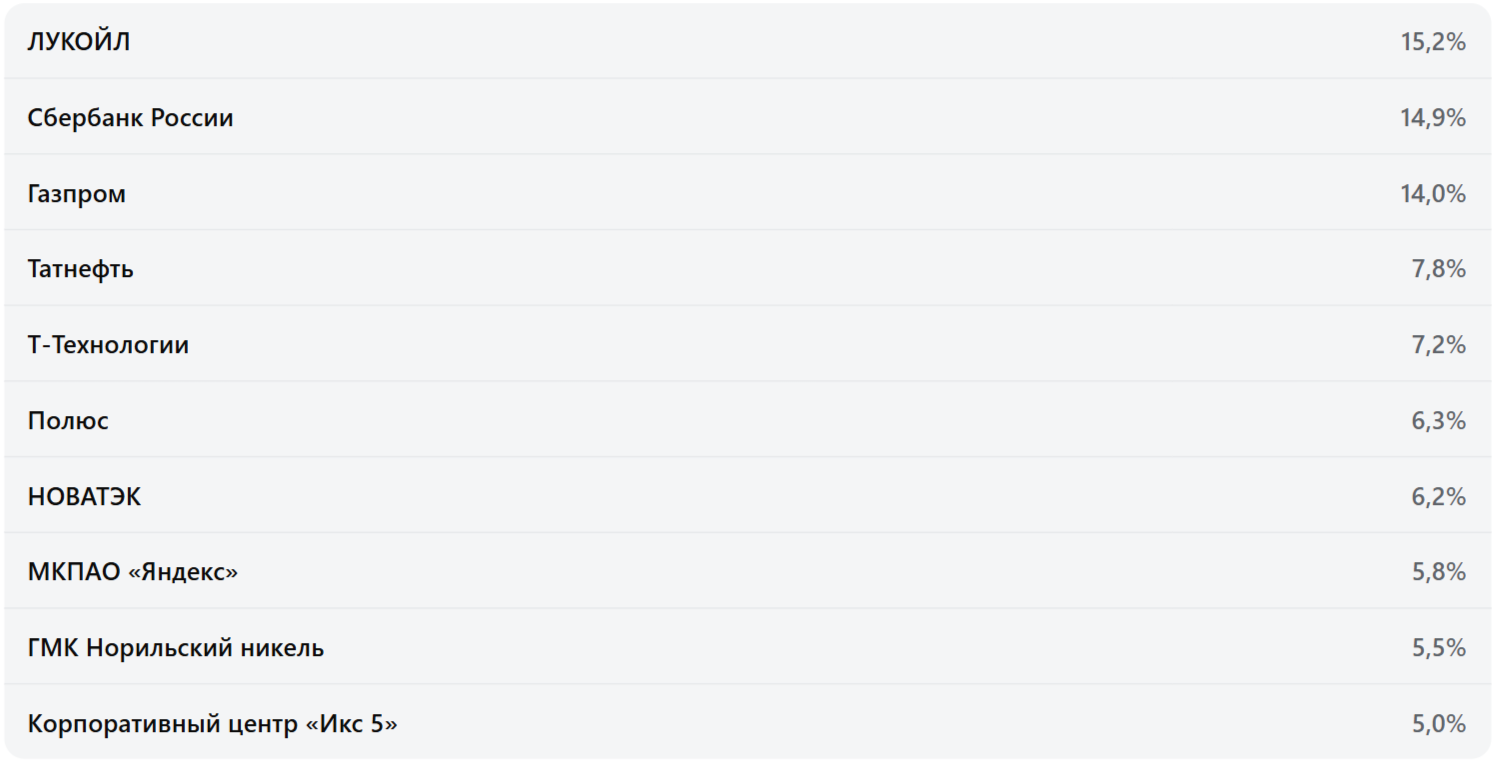Viewport: 1495px width, 765px height.
Task: Click the Корпоративный центр «Икс 5» name
Action: point(212,724)
